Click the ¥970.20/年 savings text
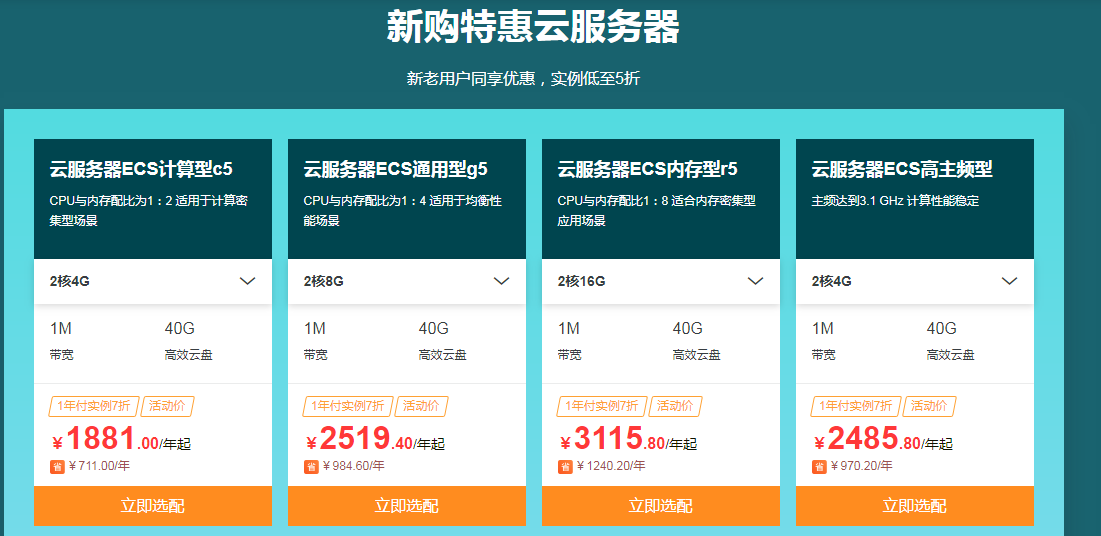The width and height of the screenshot is (1101, 536). (862, 466)
